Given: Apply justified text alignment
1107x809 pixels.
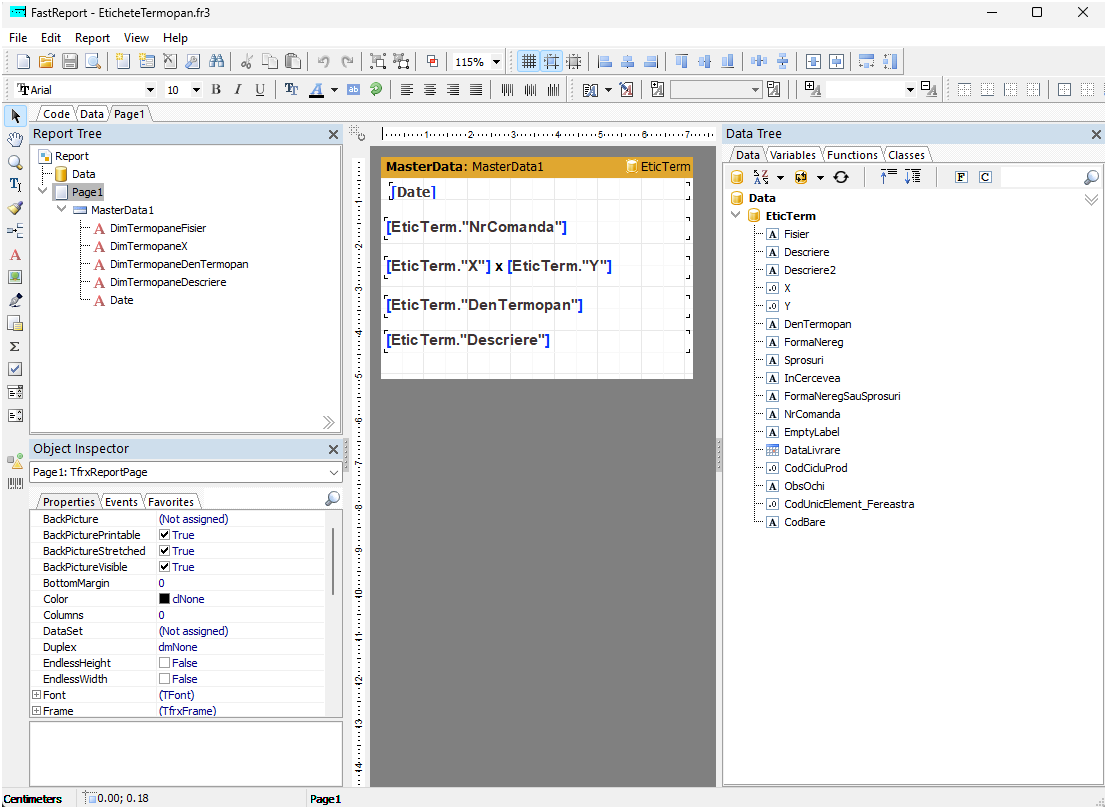Looking at the screenshot, I should point(477,90).
